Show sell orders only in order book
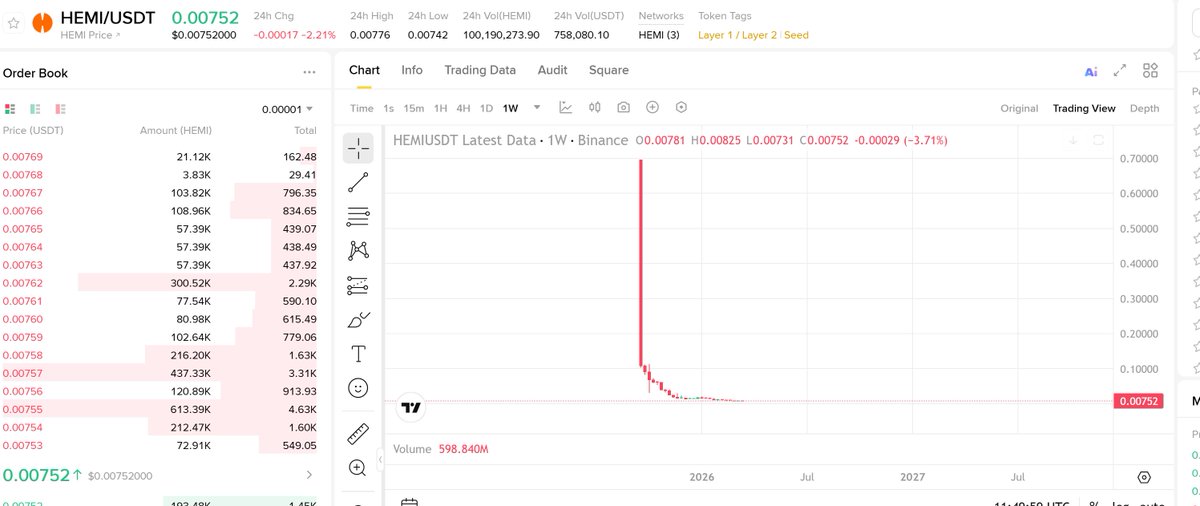Viewport: 1200px width, 506px height. [60, 109]
